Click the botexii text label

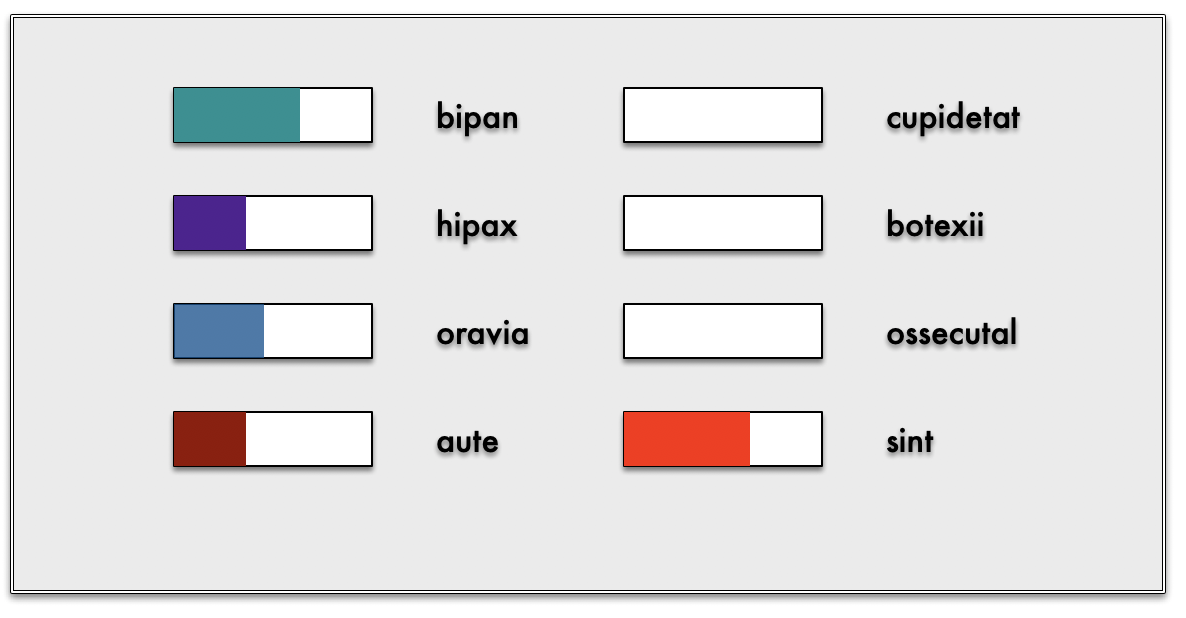point(935,225)
